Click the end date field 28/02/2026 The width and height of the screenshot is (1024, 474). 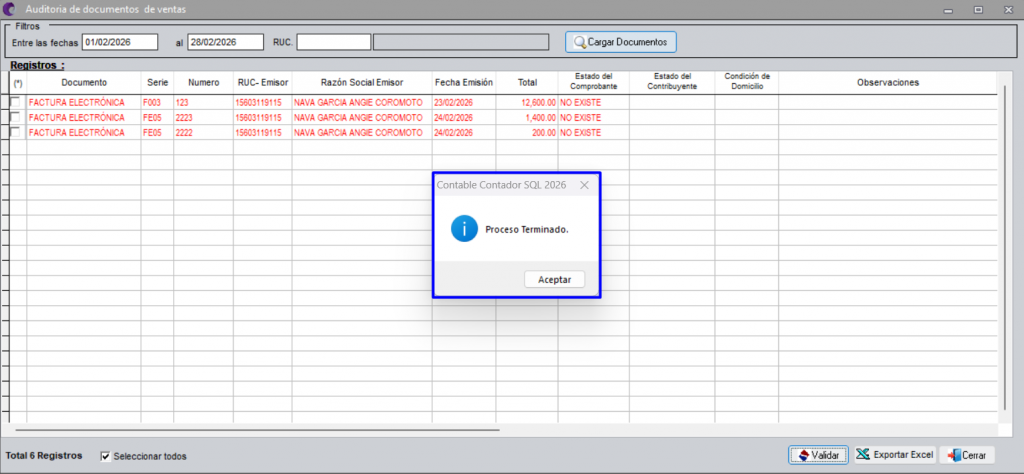coord(225,42)
